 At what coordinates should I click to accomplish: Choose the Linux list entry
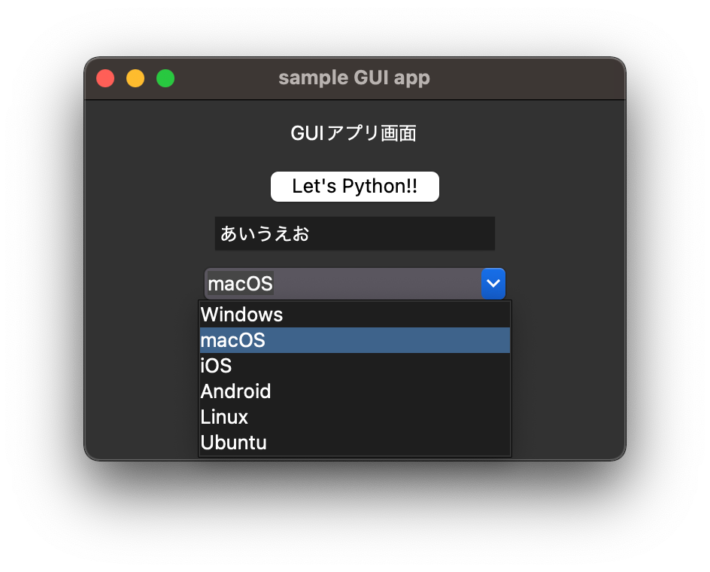pos(355,417)
